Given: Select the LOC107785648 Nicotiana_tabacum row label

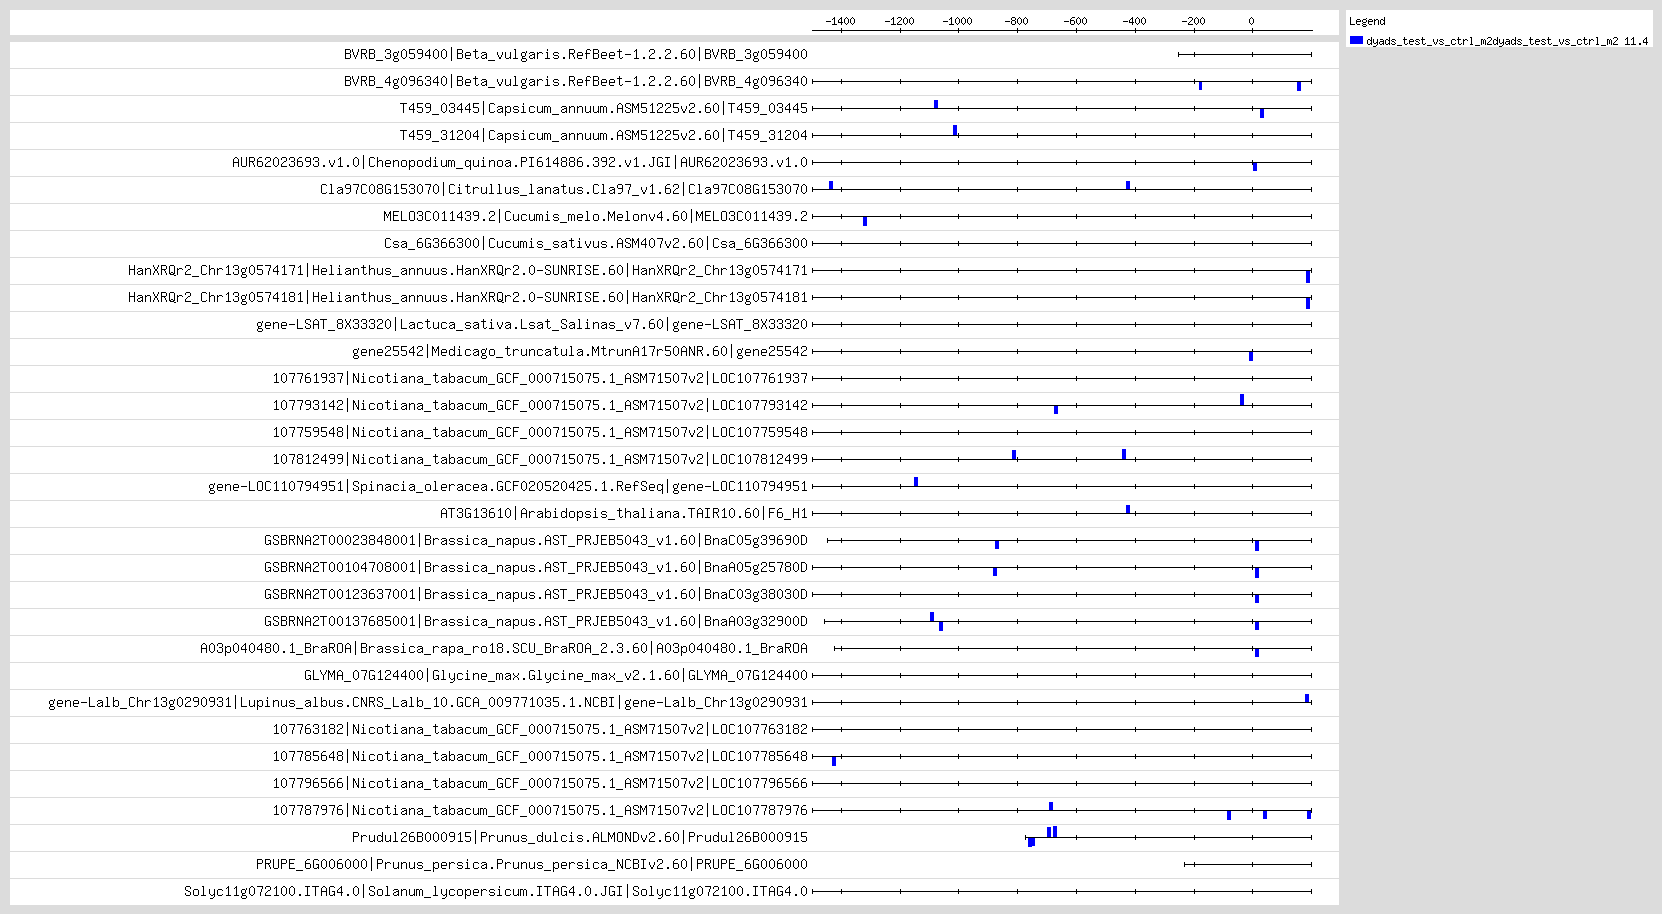Looking at the screenshot, I should pos(540,756).
